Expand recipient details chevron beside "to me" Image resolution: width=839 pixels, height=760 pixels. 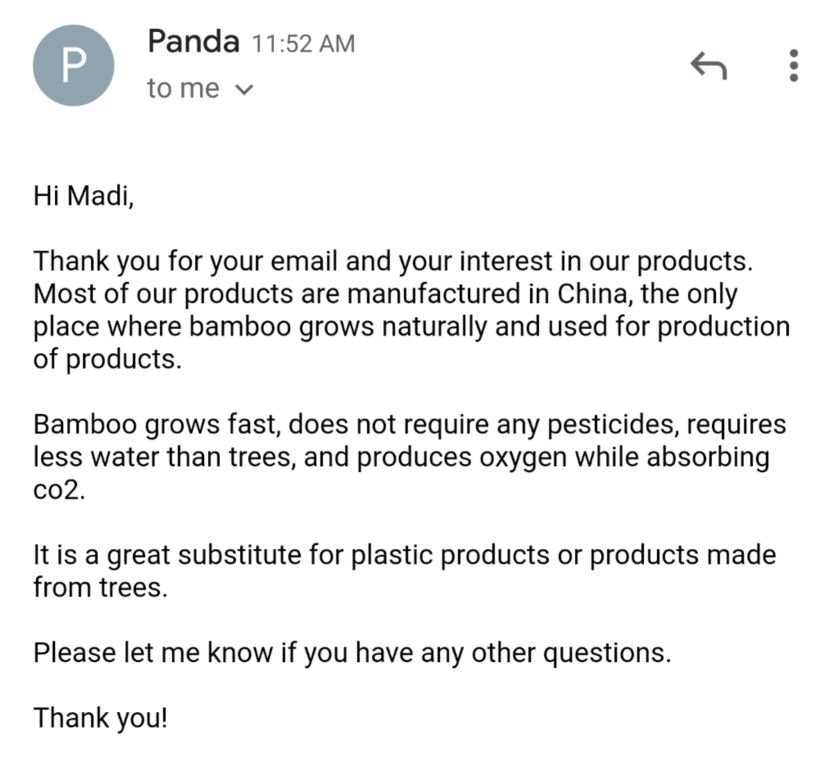click(x=243, y=90)
